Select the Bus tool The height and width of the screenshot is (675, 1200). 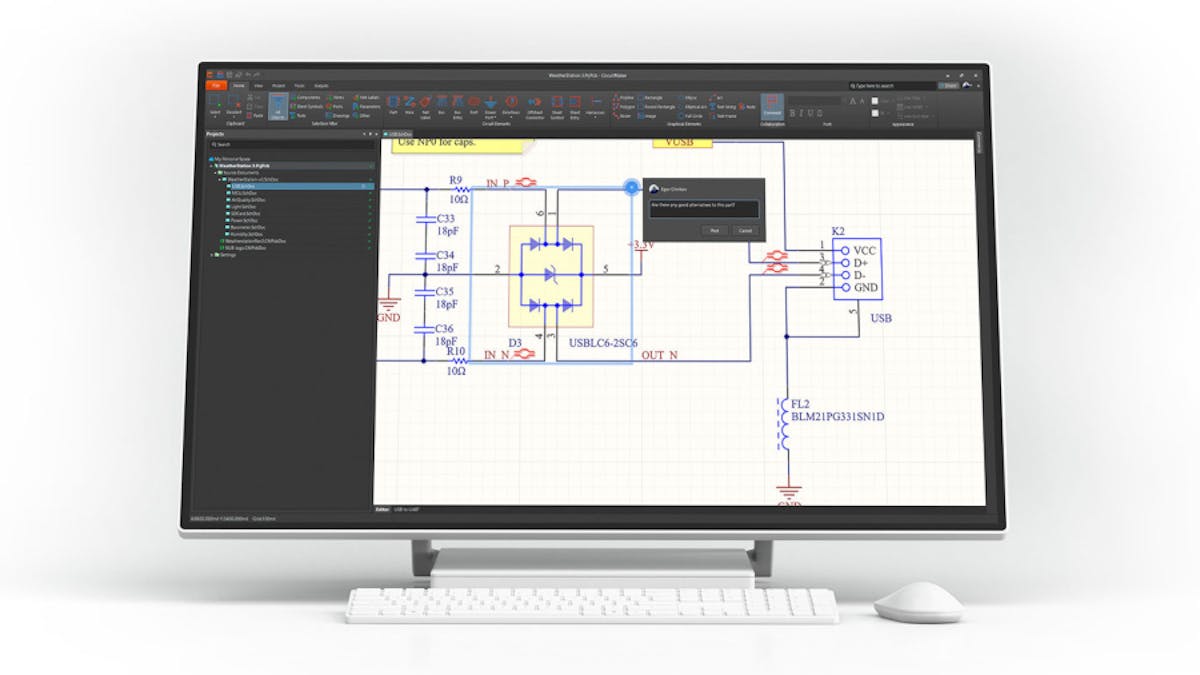pos(442,105)
